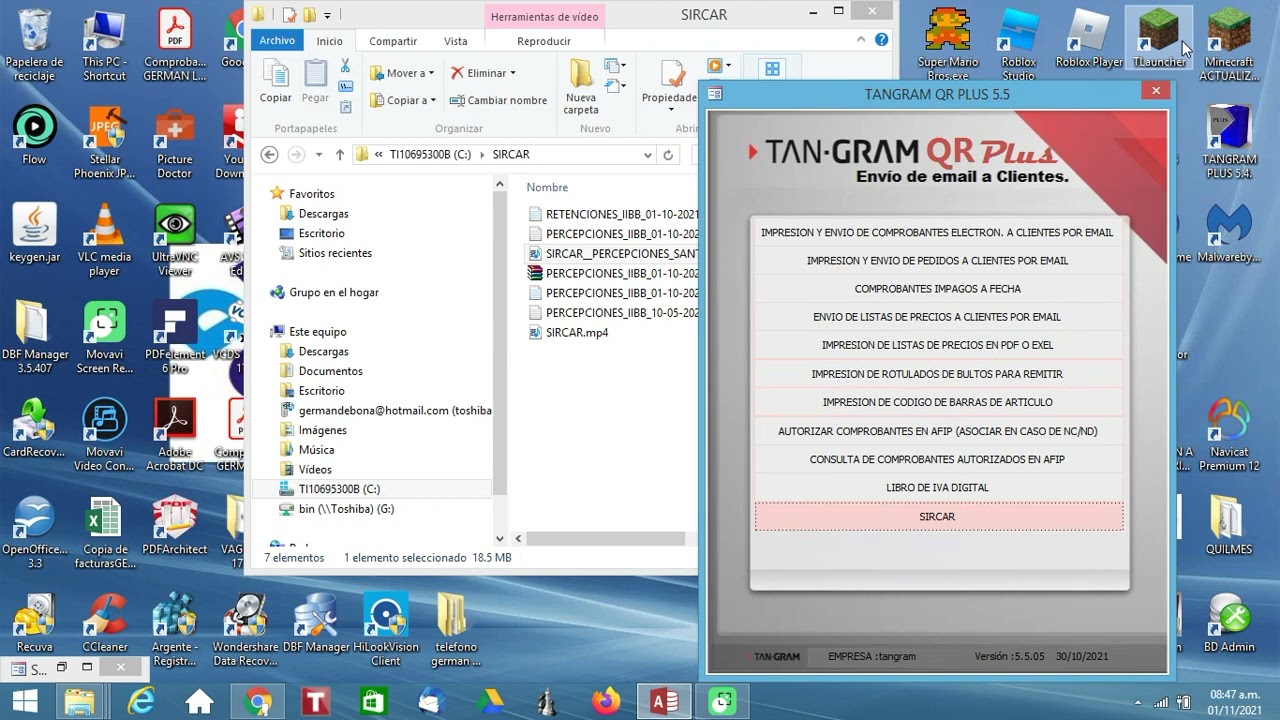Open recent locations dropdown beside navigation arrows

[319, 155]
